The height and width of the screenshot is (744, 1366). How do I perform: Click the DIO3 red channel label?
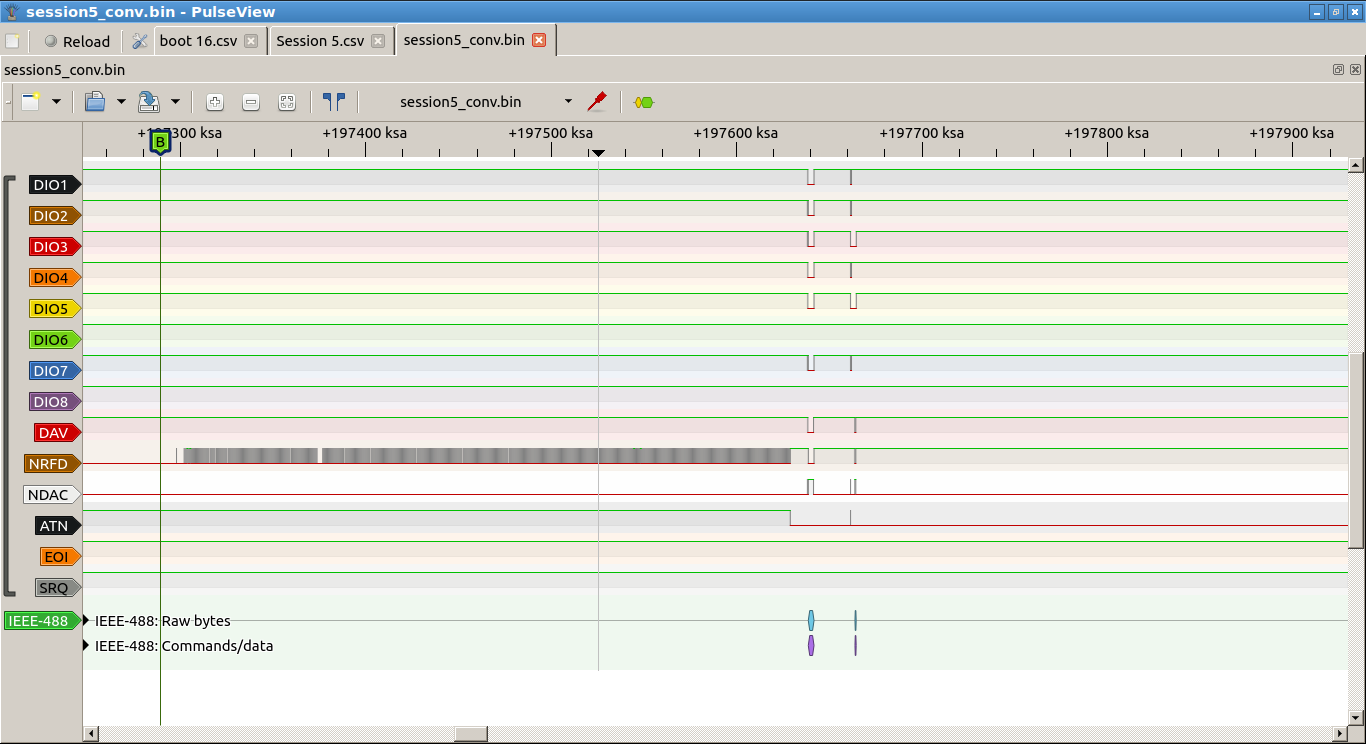(51, 247)
